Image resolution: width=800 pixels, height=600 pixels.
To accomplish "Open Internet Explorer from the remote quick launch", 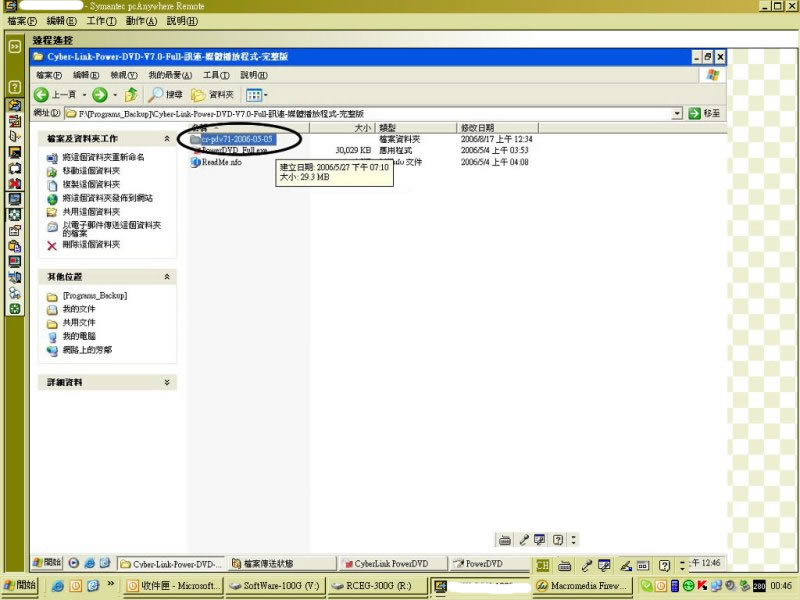I will (90, 563).
